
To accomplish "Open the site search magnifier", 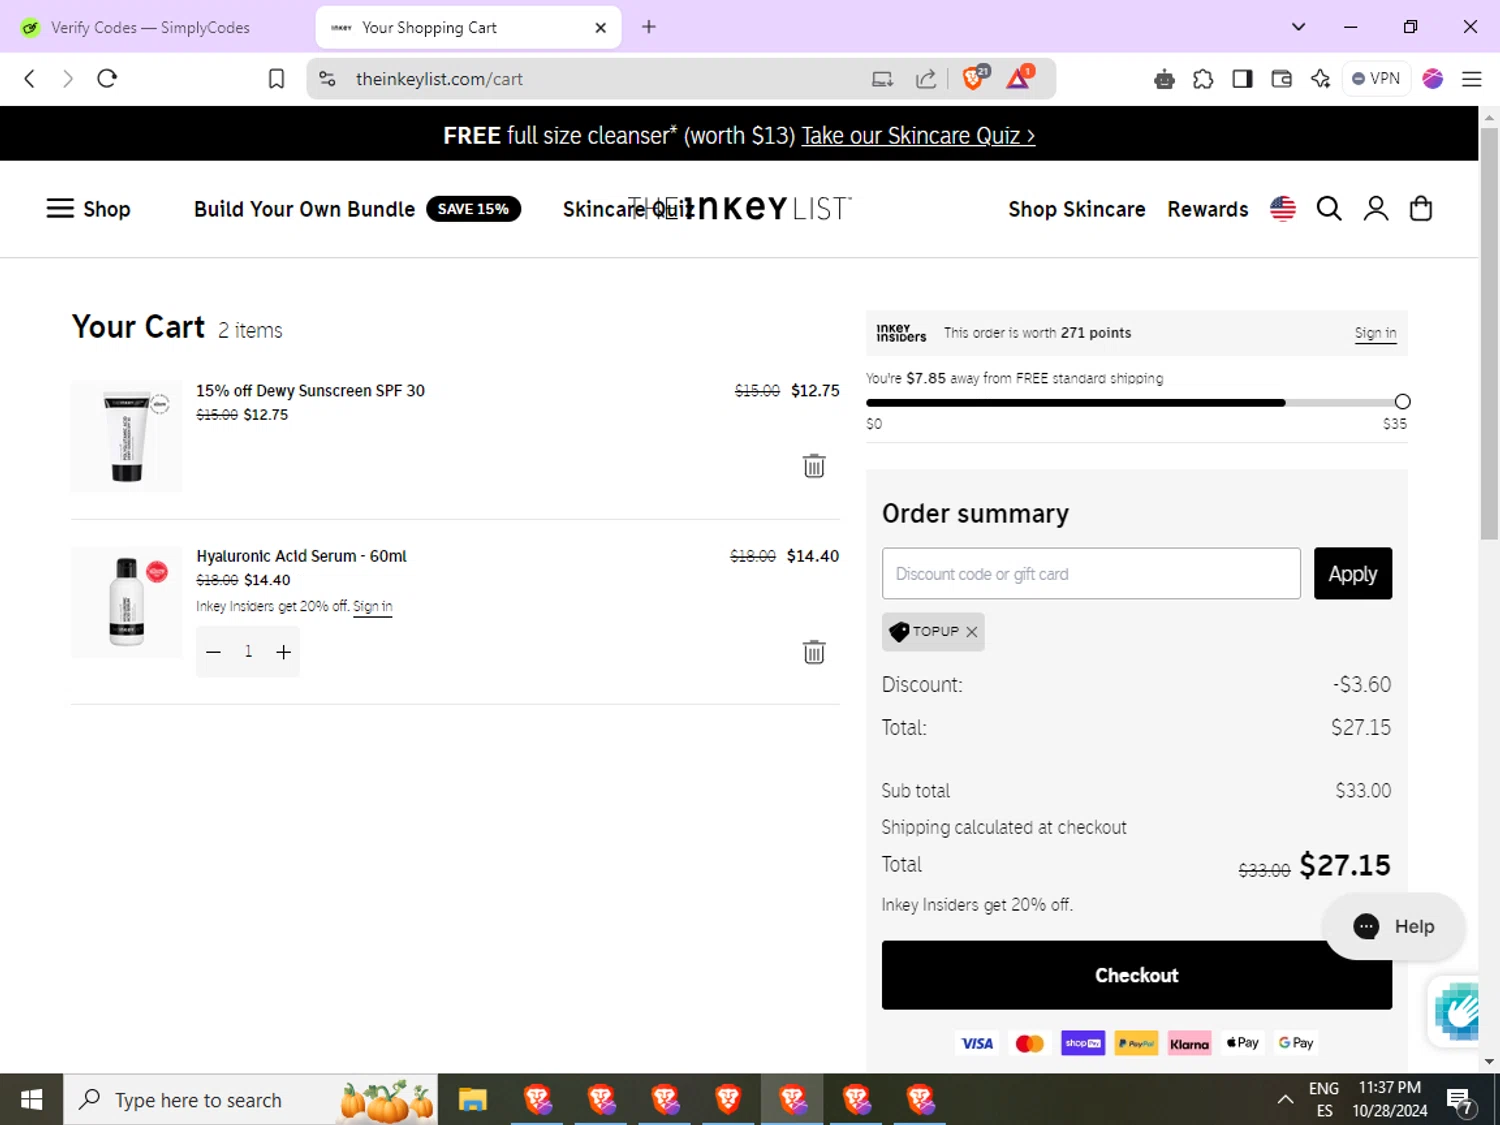I will (1328, 208).
